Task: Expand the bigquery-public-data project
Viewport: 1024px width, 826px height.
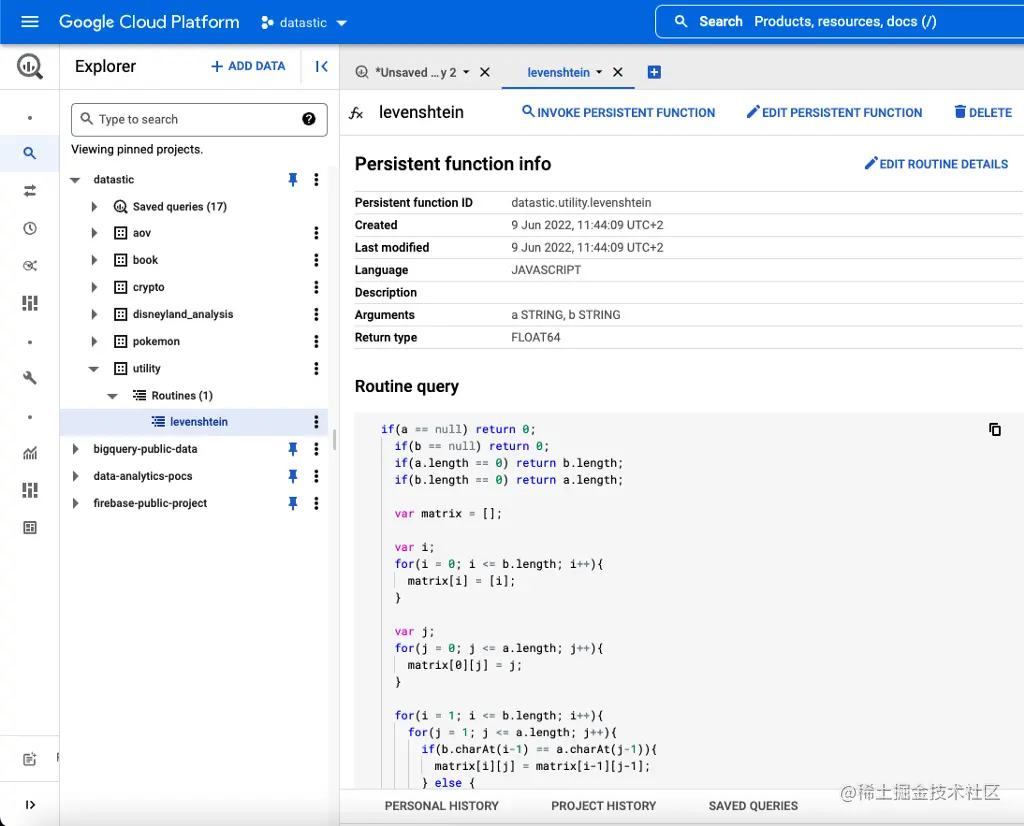Action: [x=75, y=449]
